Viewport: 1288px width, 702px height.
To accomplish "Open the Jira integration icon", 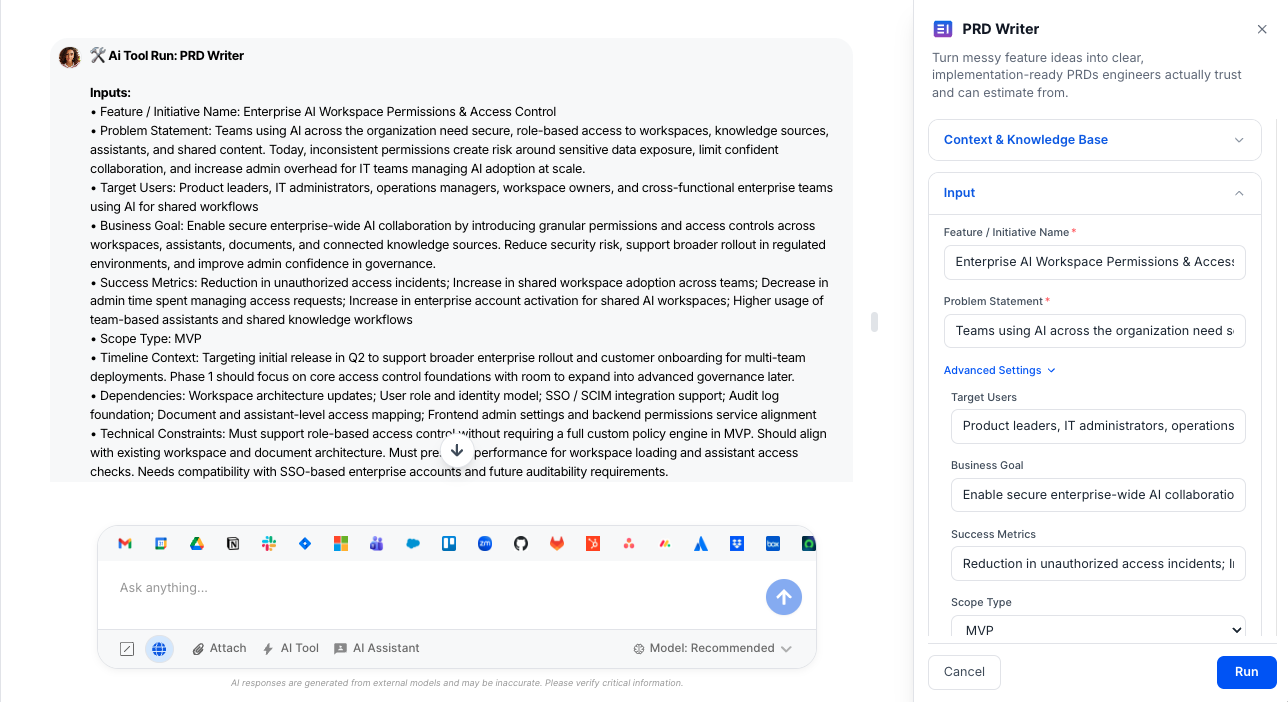I will click(x=305, y=544).
